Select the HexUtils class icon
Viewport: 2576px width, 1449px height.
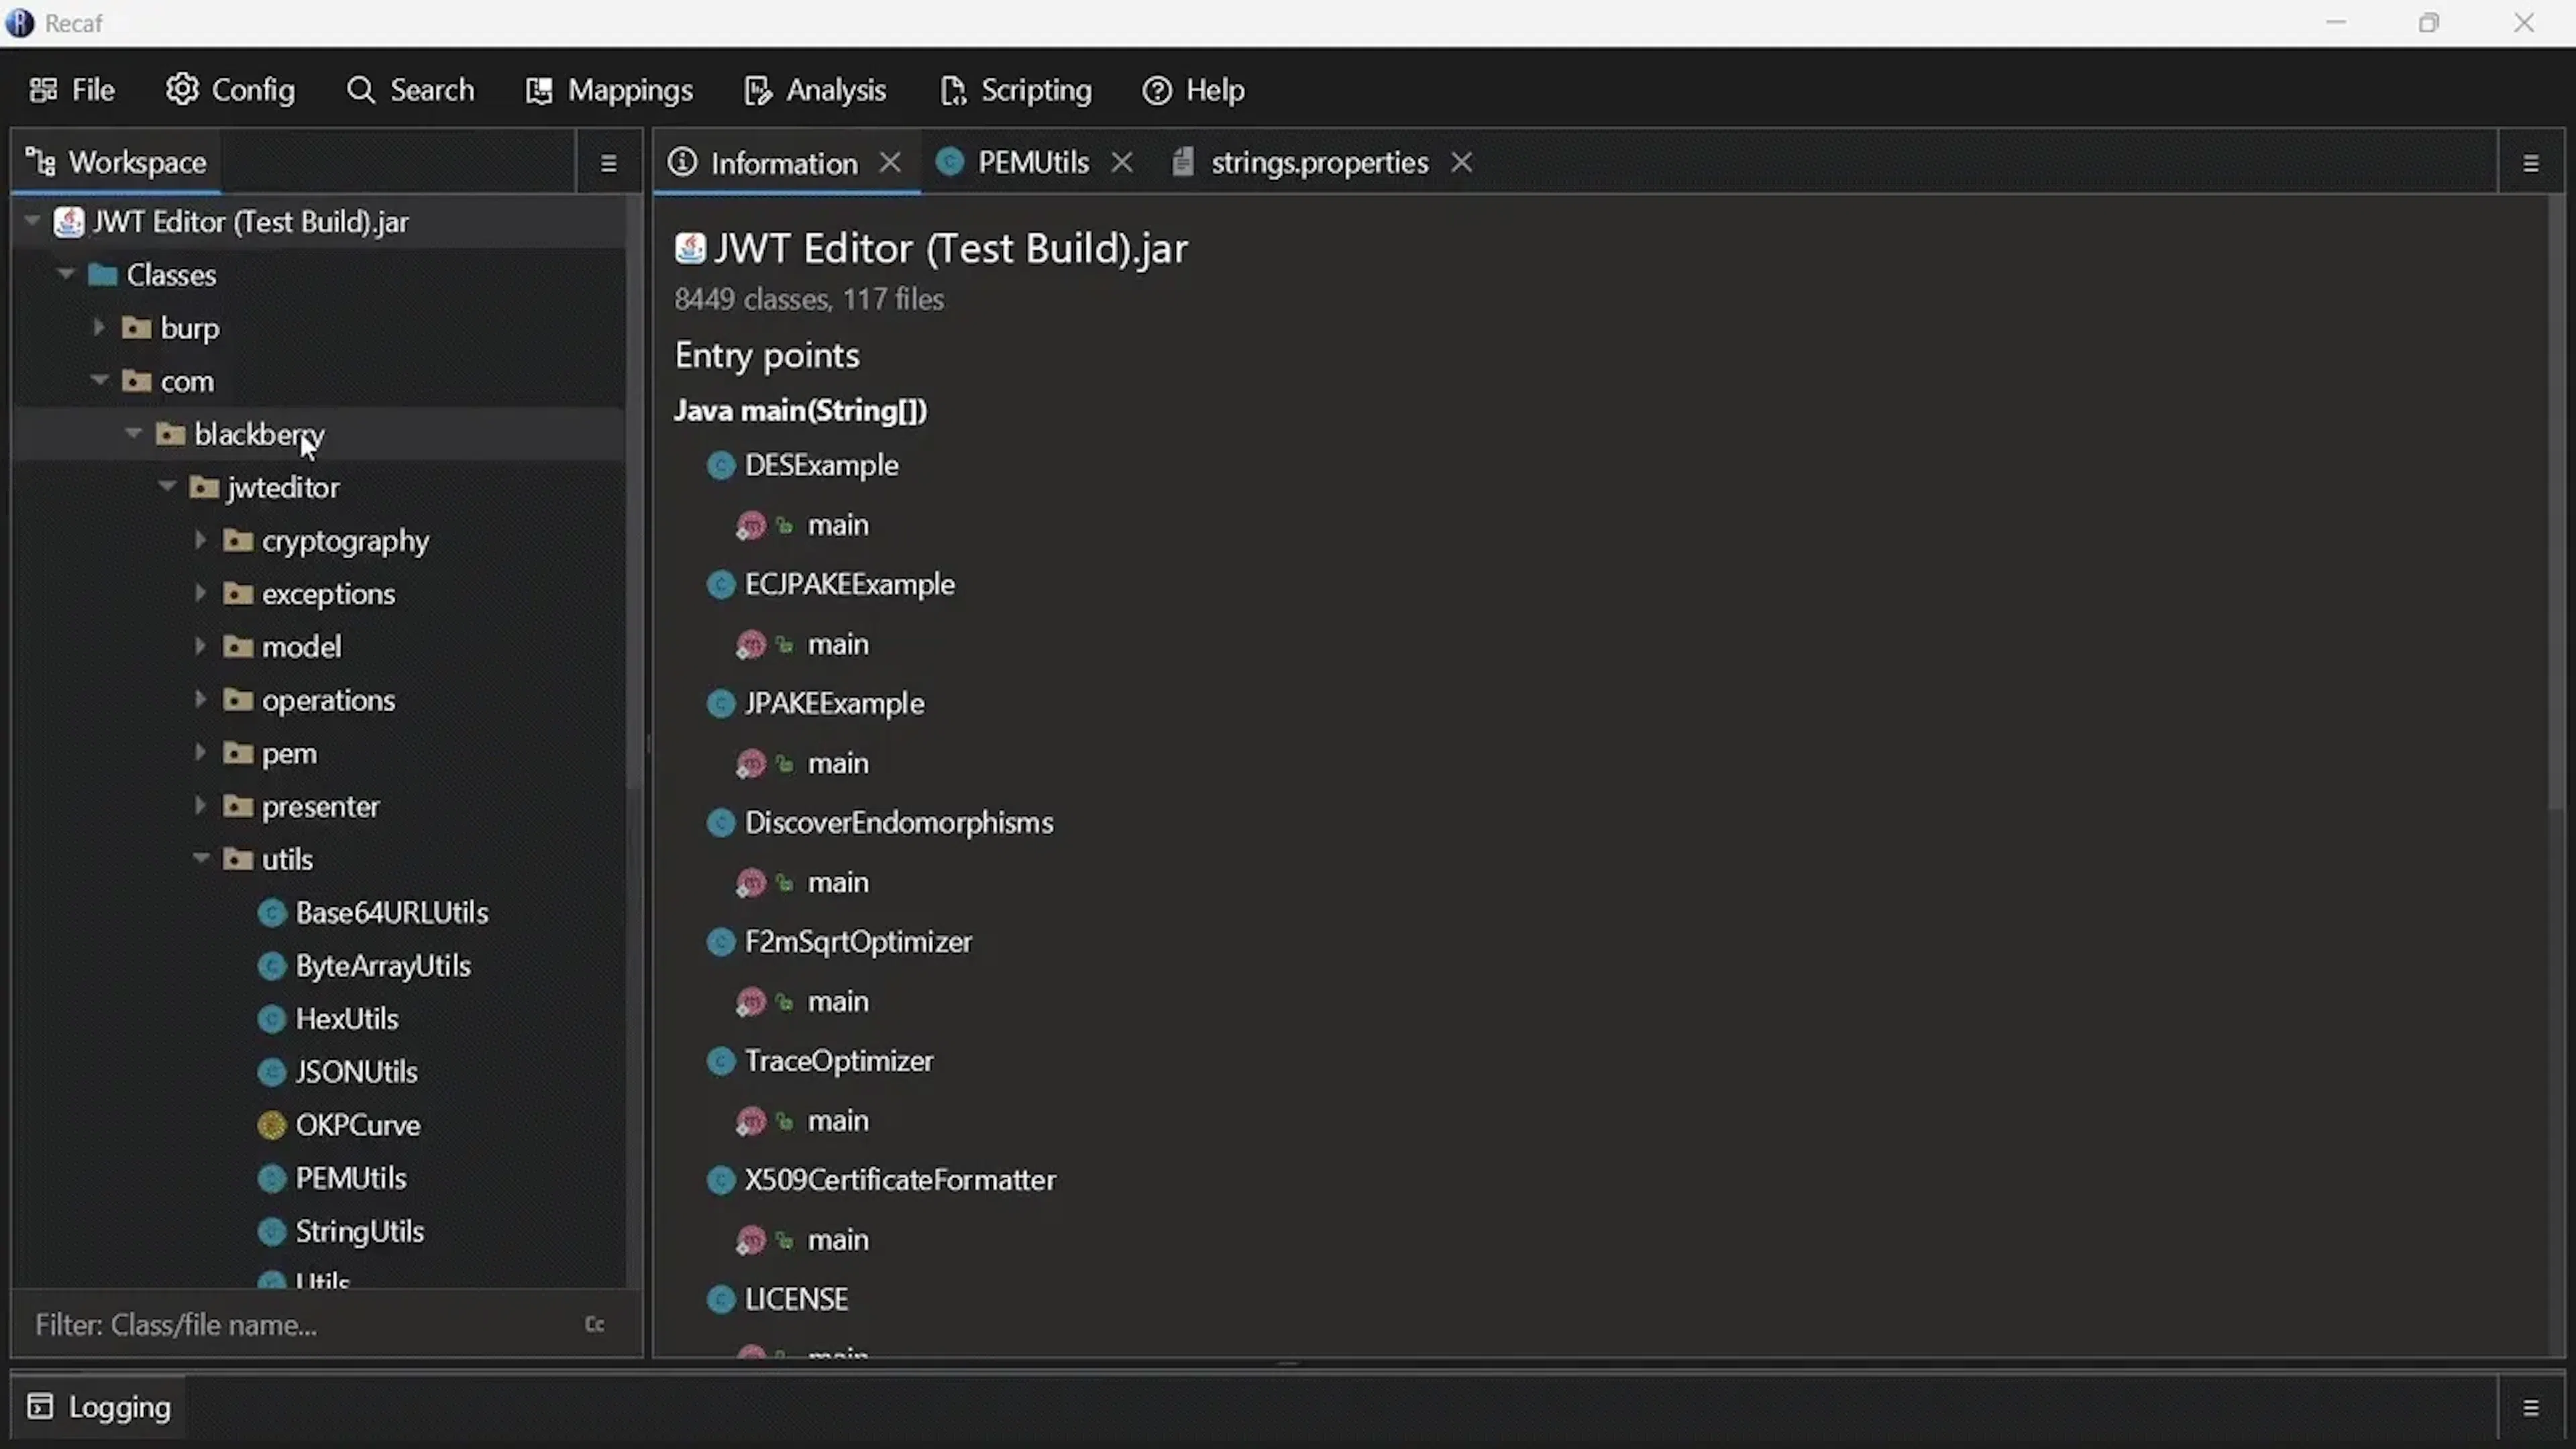tap(271, 1019)
